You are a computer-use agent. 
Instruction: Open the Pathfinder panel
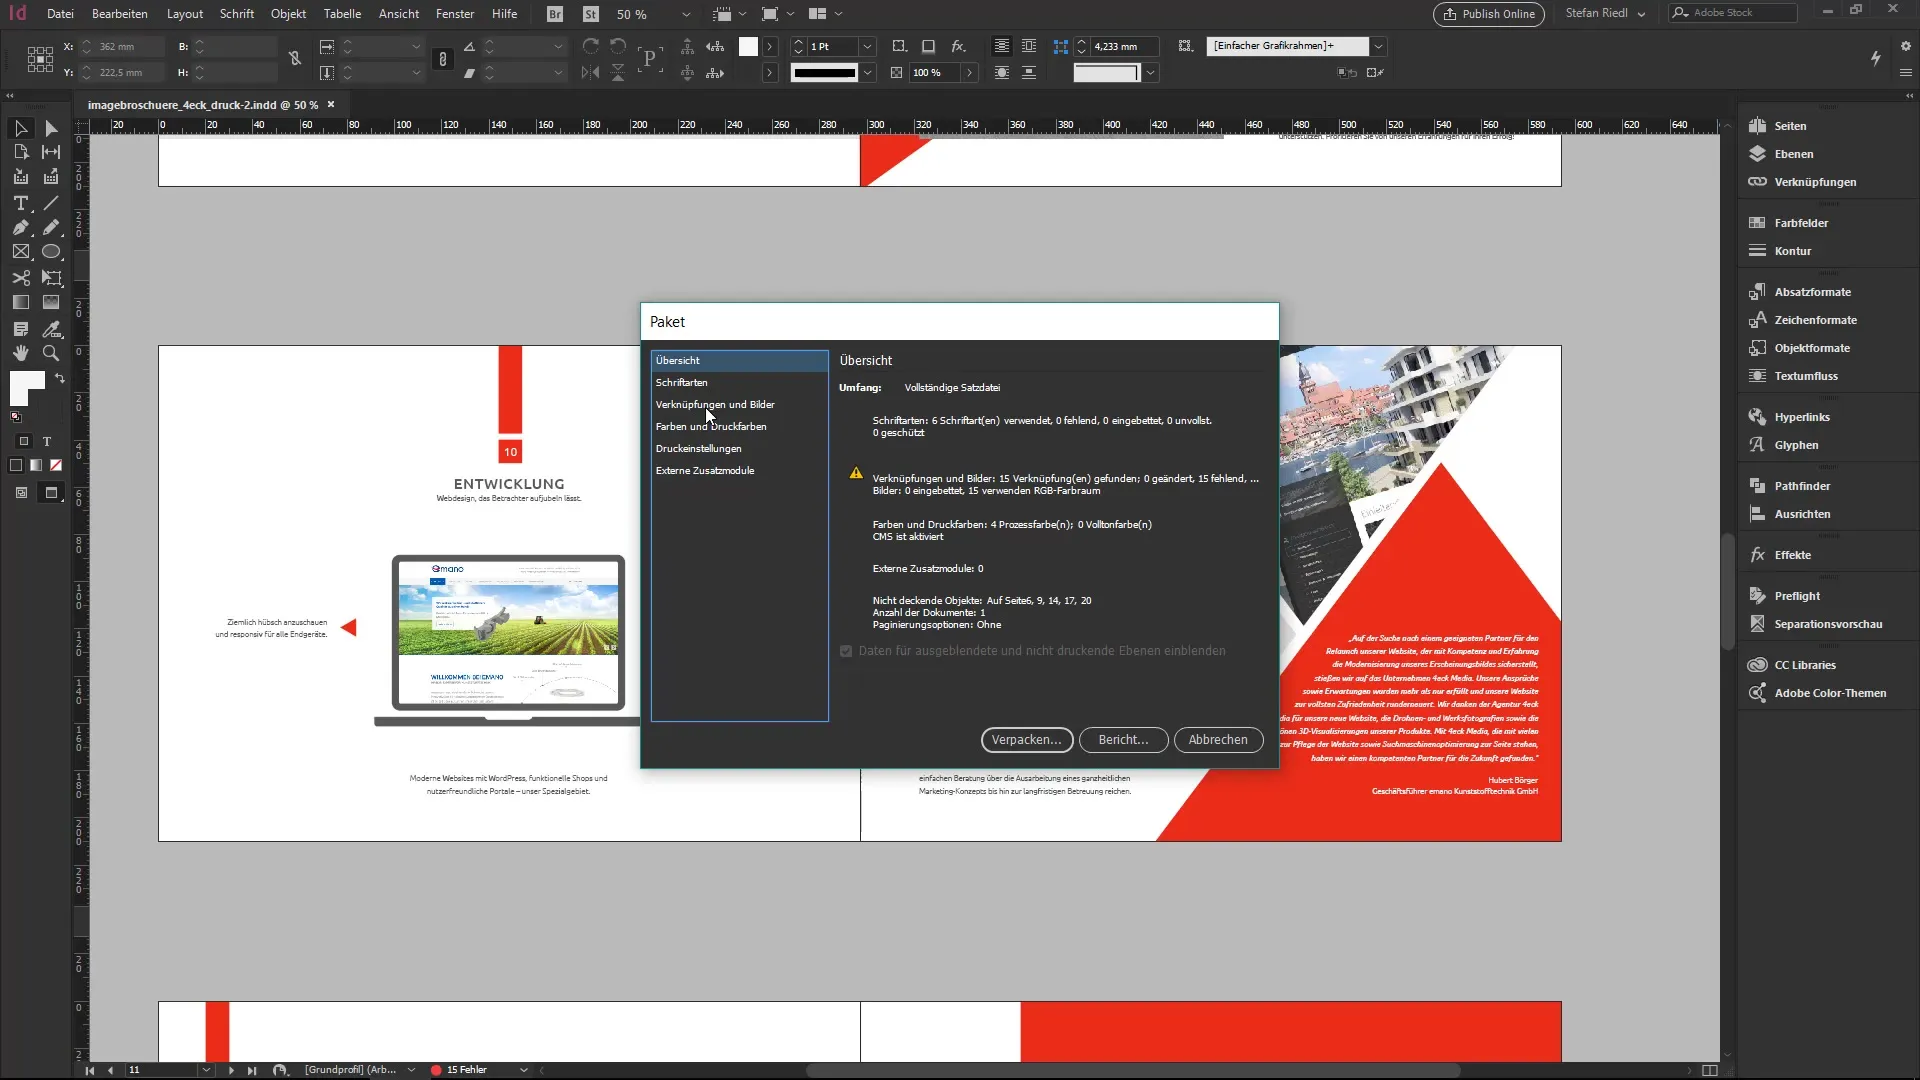tap(1801, 486)
